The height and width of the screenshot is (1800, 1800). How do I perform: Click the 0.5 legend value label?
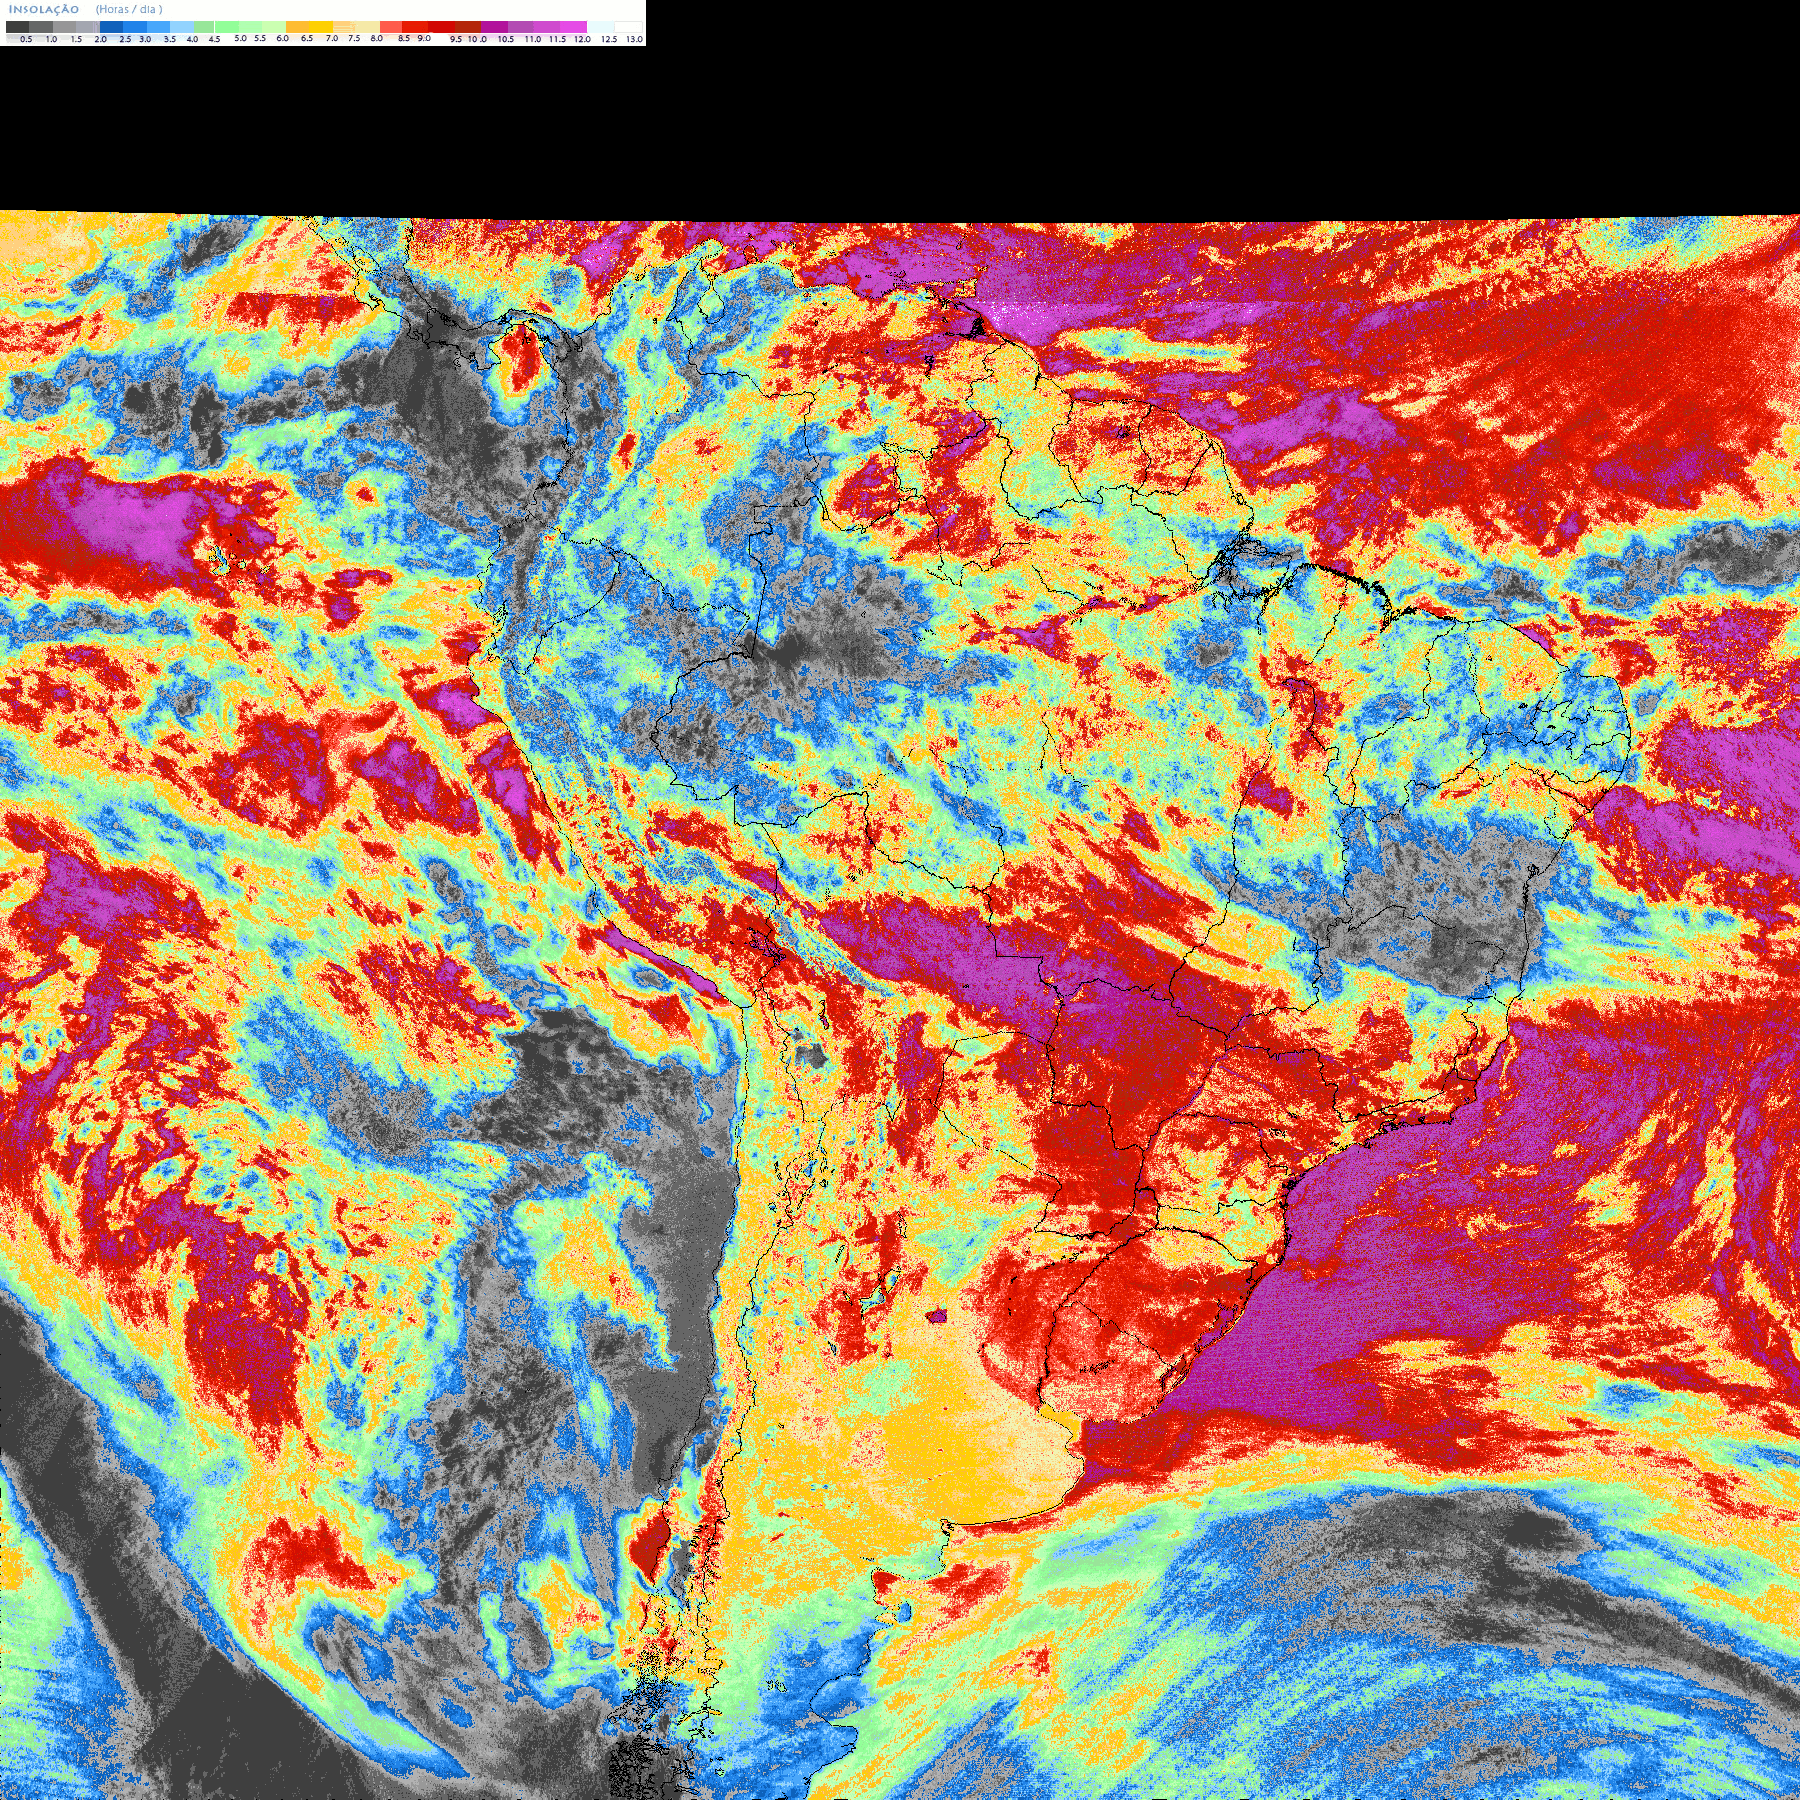pos(26,39)
